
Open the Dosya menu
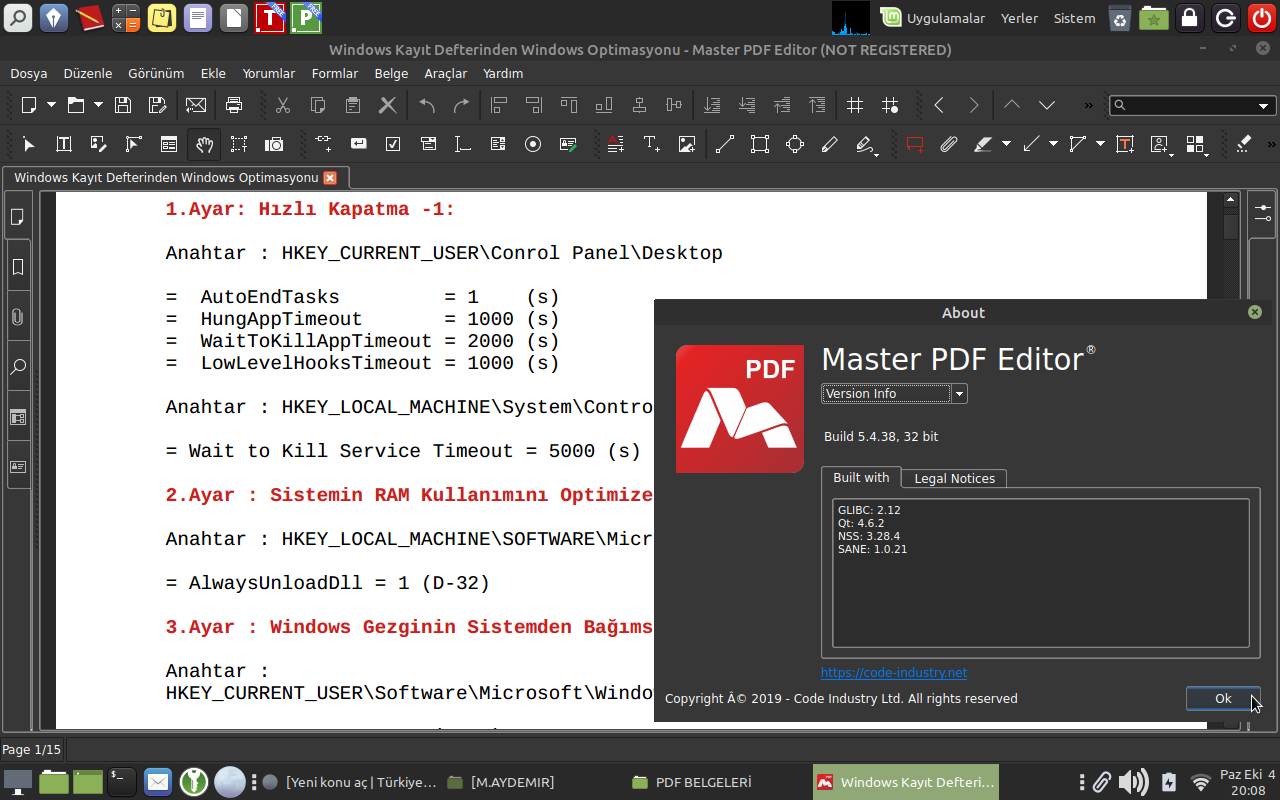[29, 73]
